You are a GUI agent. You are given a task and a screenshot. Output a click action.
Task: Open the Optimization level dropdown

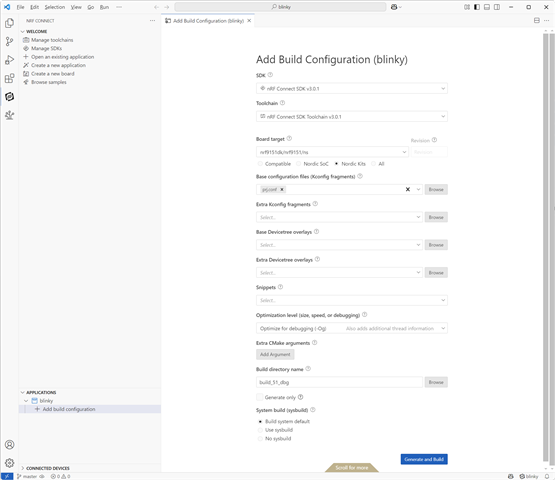[x=352, y=328]
